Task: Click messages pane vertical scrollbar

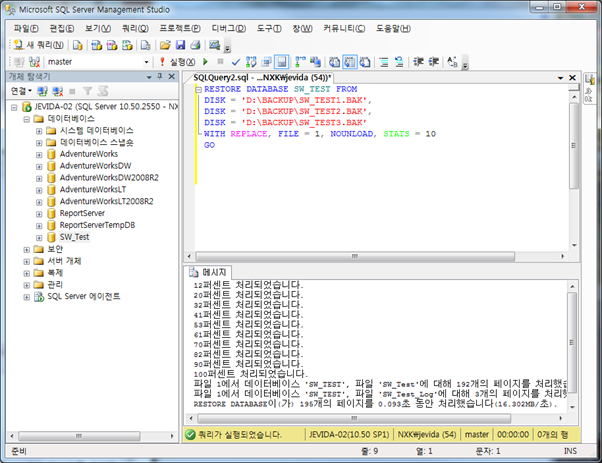Action: (572, 342)
